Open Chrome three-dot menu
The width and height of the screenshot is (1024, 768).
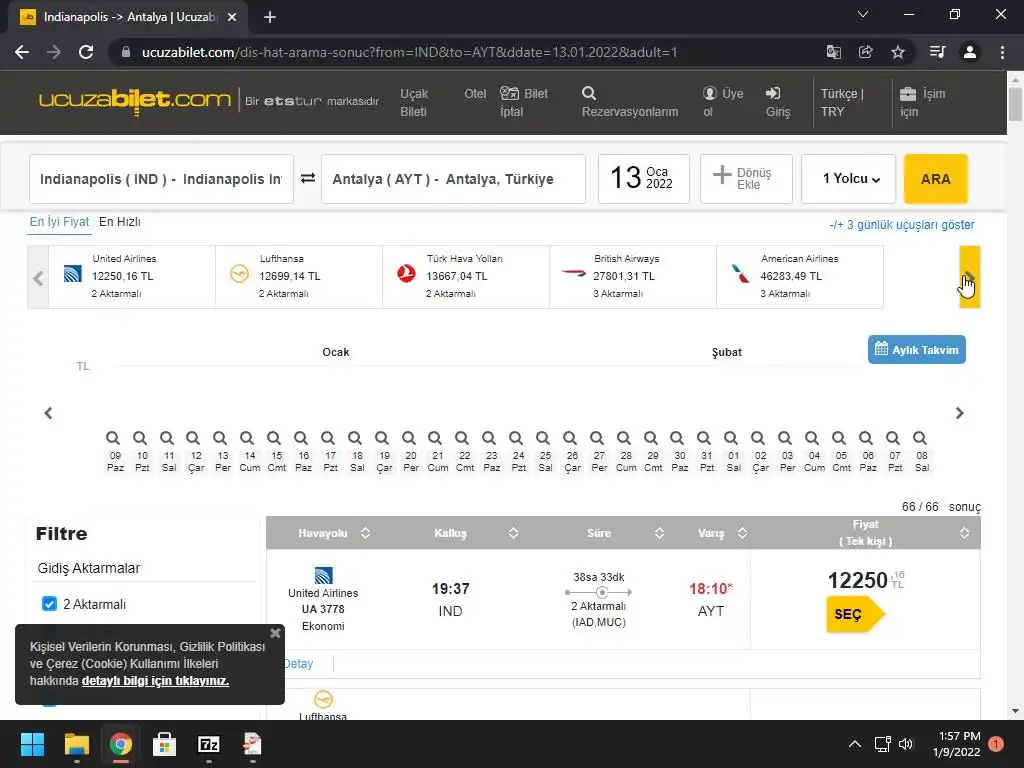pos(1002,52)
